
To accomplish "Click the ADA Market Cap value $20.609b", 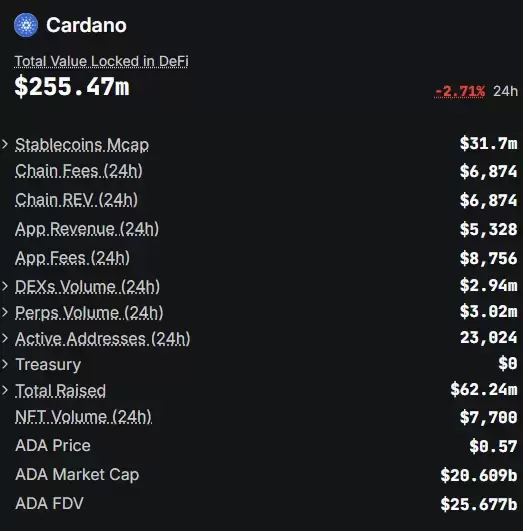I will coord(479,475).
